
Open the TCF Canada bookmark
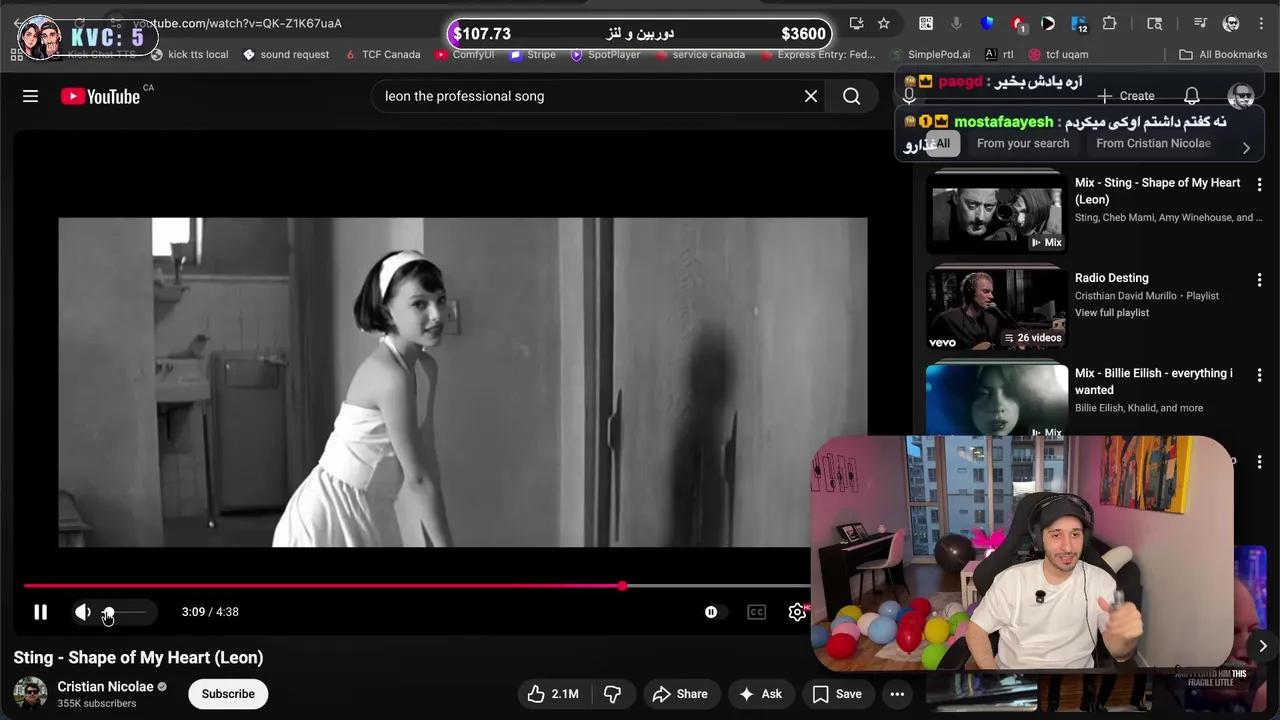(382, 54)
